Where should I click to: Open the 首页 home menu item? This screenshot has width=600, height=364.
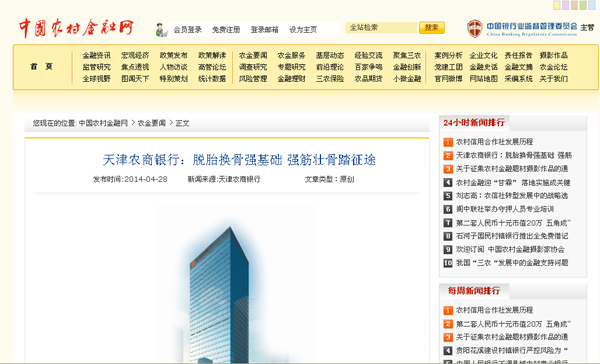pos(41,67)
